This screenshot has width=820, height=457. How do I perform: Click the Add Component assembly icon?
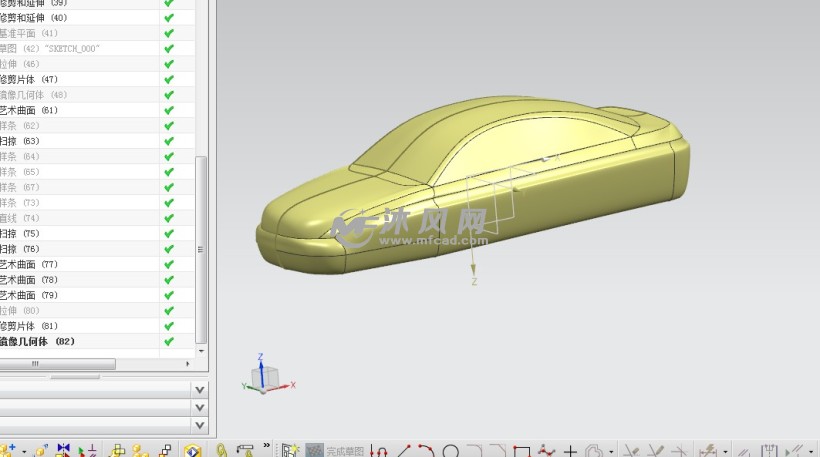[x=8, y=450]
